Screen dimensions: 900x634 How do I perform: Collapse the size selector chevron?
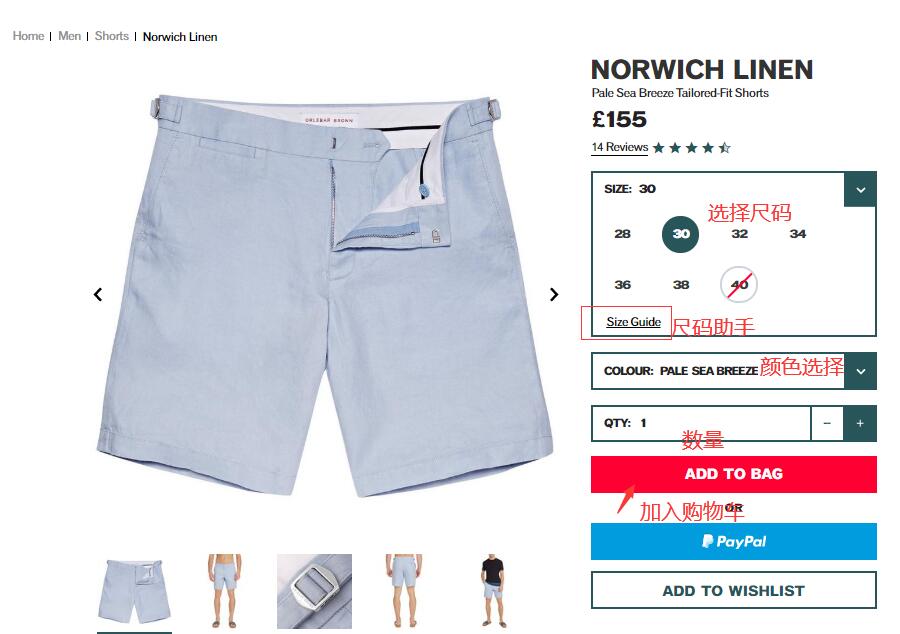860,189
